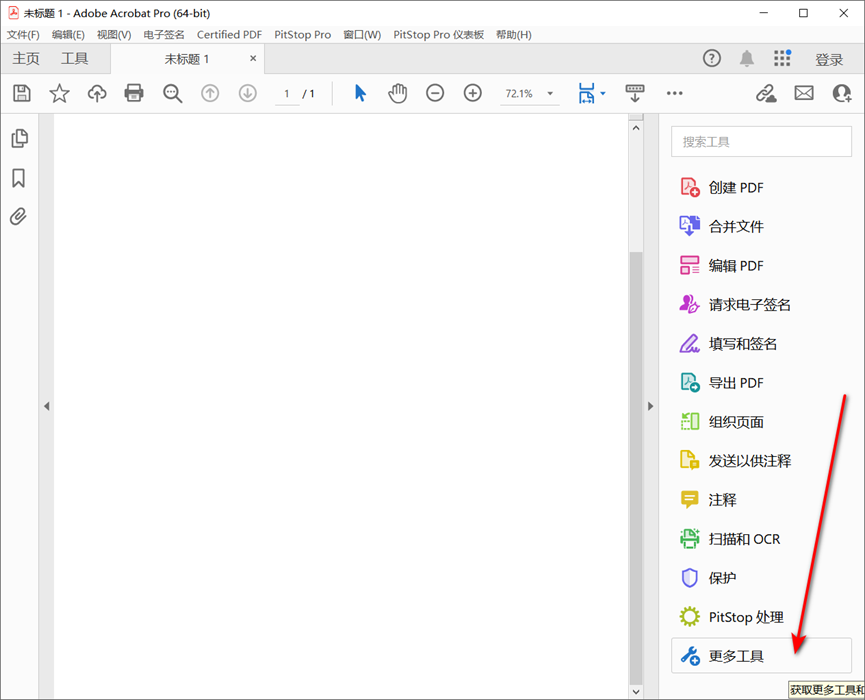Open the Attachments paperclip icon
Image resolution: width=865 pixels, height=700 pixels.
pyautogui.click(x=18, y=217)
